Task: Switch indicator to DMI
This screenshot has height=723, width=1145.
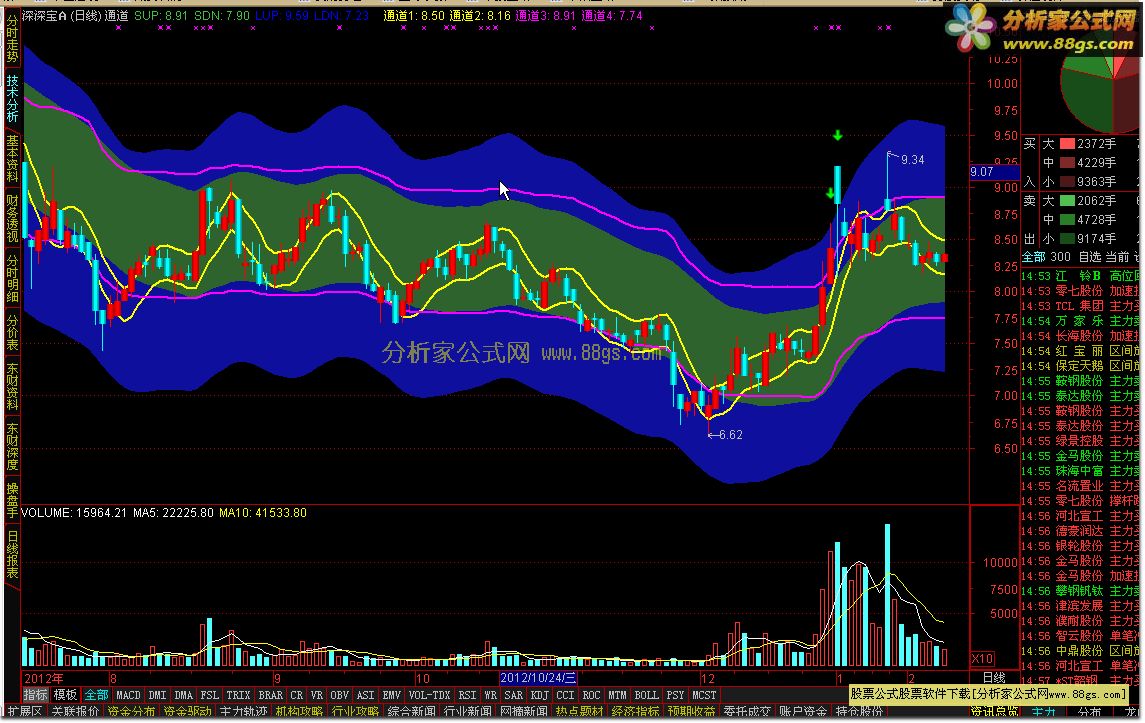Action: 157,695
